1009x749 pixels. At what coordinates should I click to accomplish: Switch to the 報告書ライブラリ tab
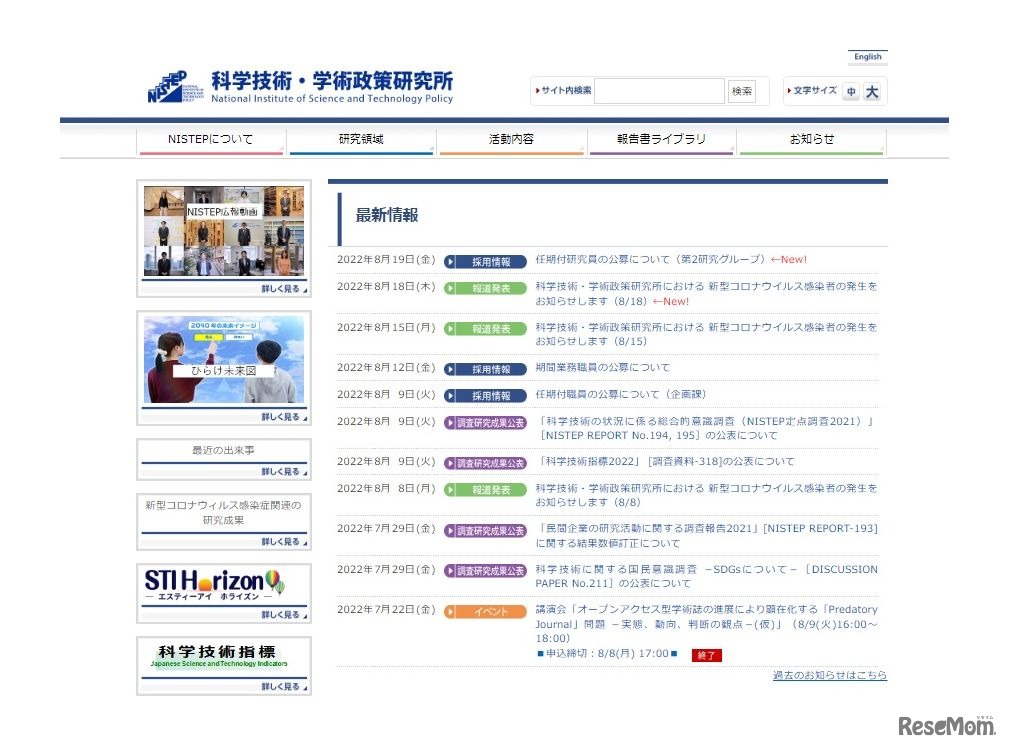click(x=661, y=141)
